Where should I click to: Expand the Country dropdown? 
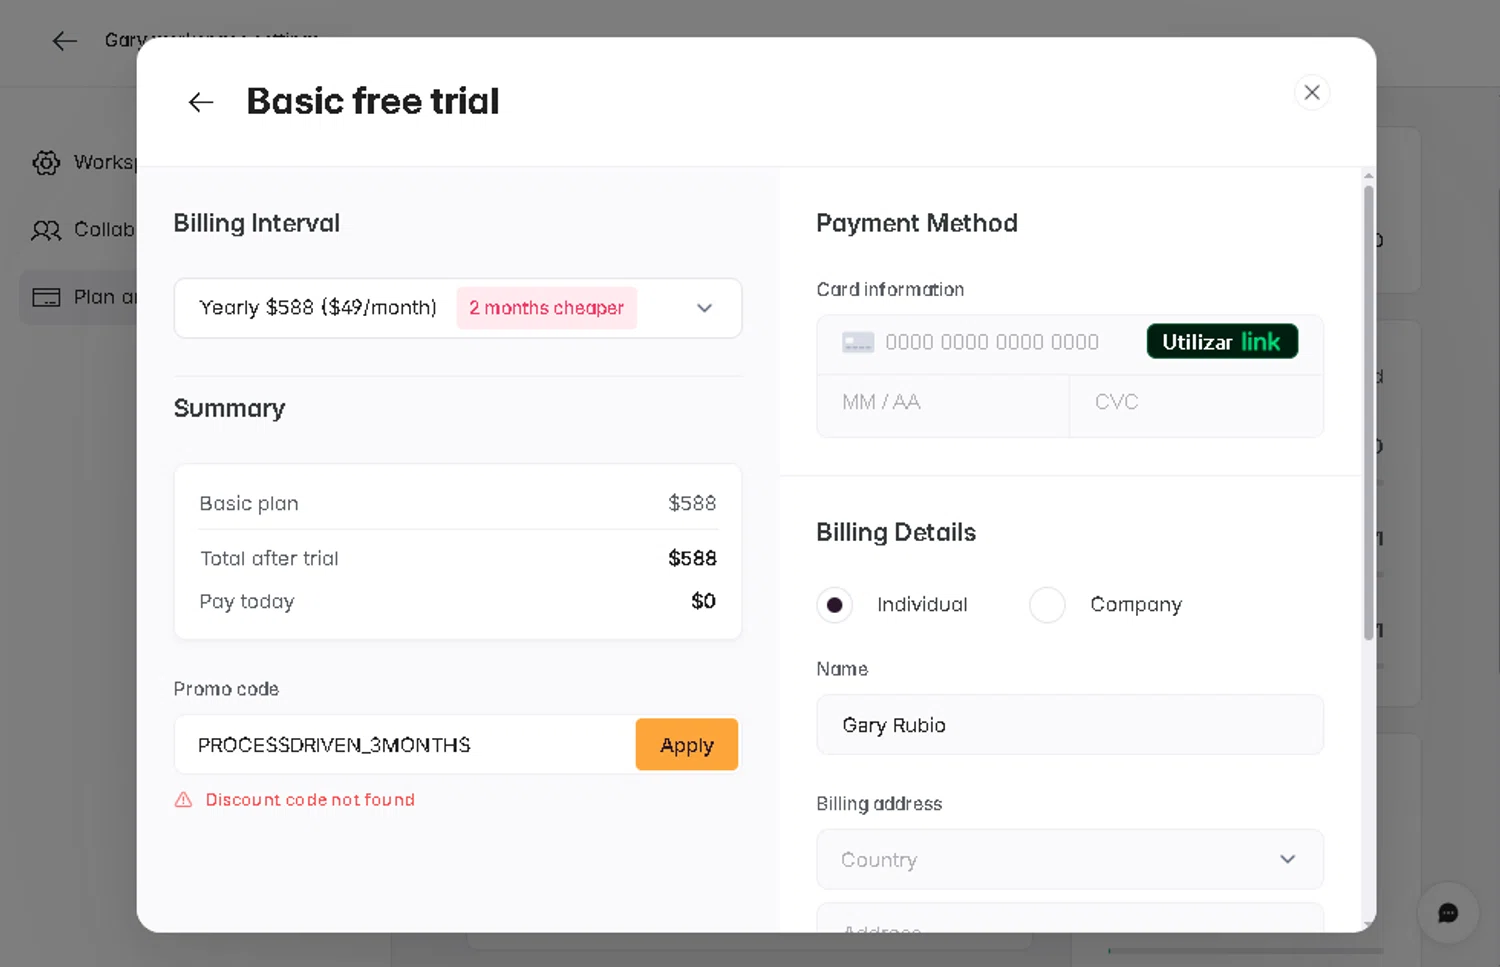click(1070, 860)
